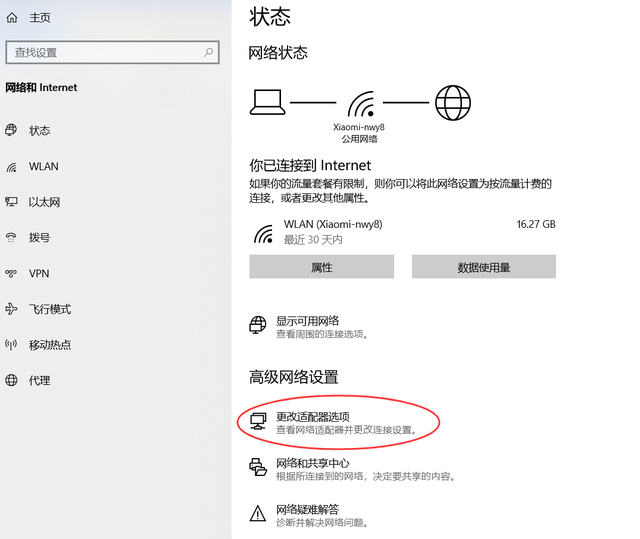Viewport: 640px width, 539px height.
Task: Click the 网络疑难解答 warning triangle icon
Action: click(x=258, y=513)
